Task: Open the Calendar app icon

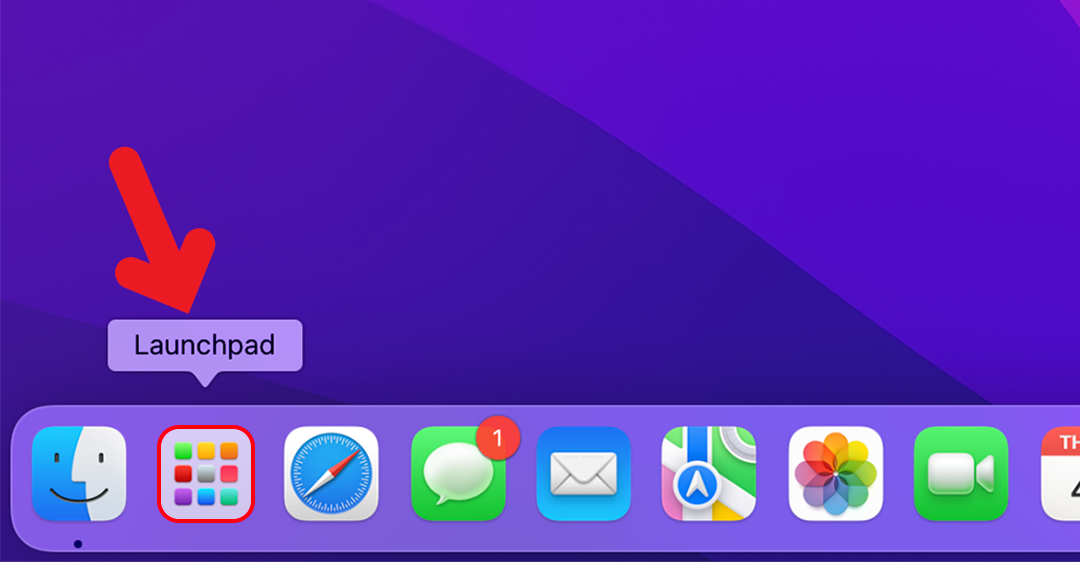Action: tap(1061, 474)
